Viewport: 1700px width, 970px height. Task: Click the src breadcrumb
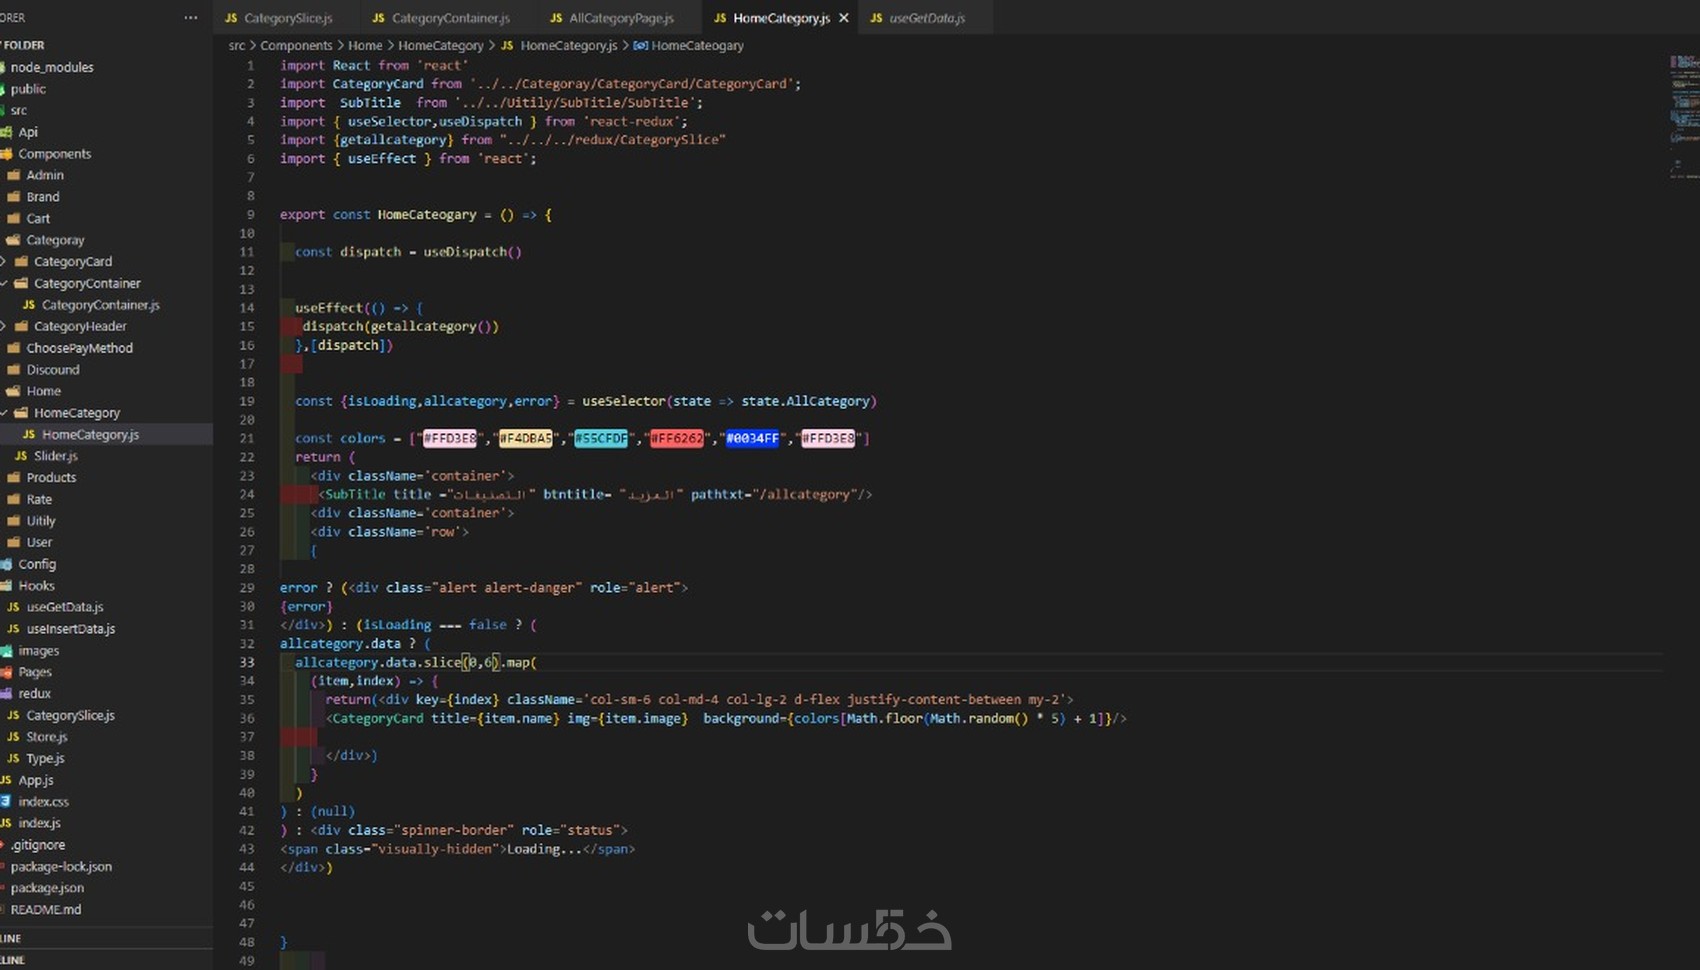point(237,46)
